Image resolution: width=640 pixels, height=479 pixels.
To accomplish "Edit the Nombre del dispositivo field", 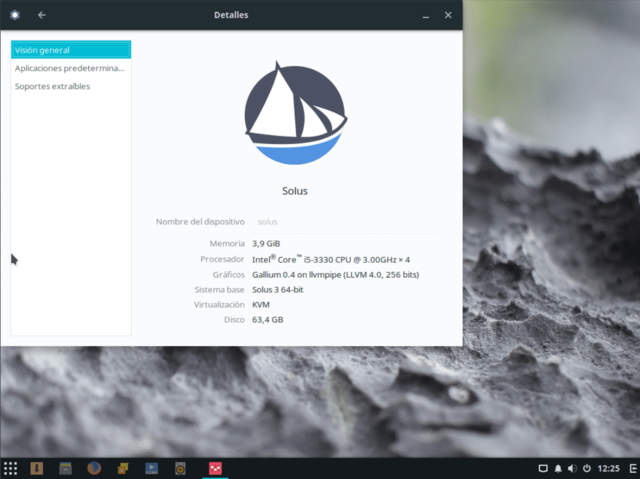I will click(345, 222).
